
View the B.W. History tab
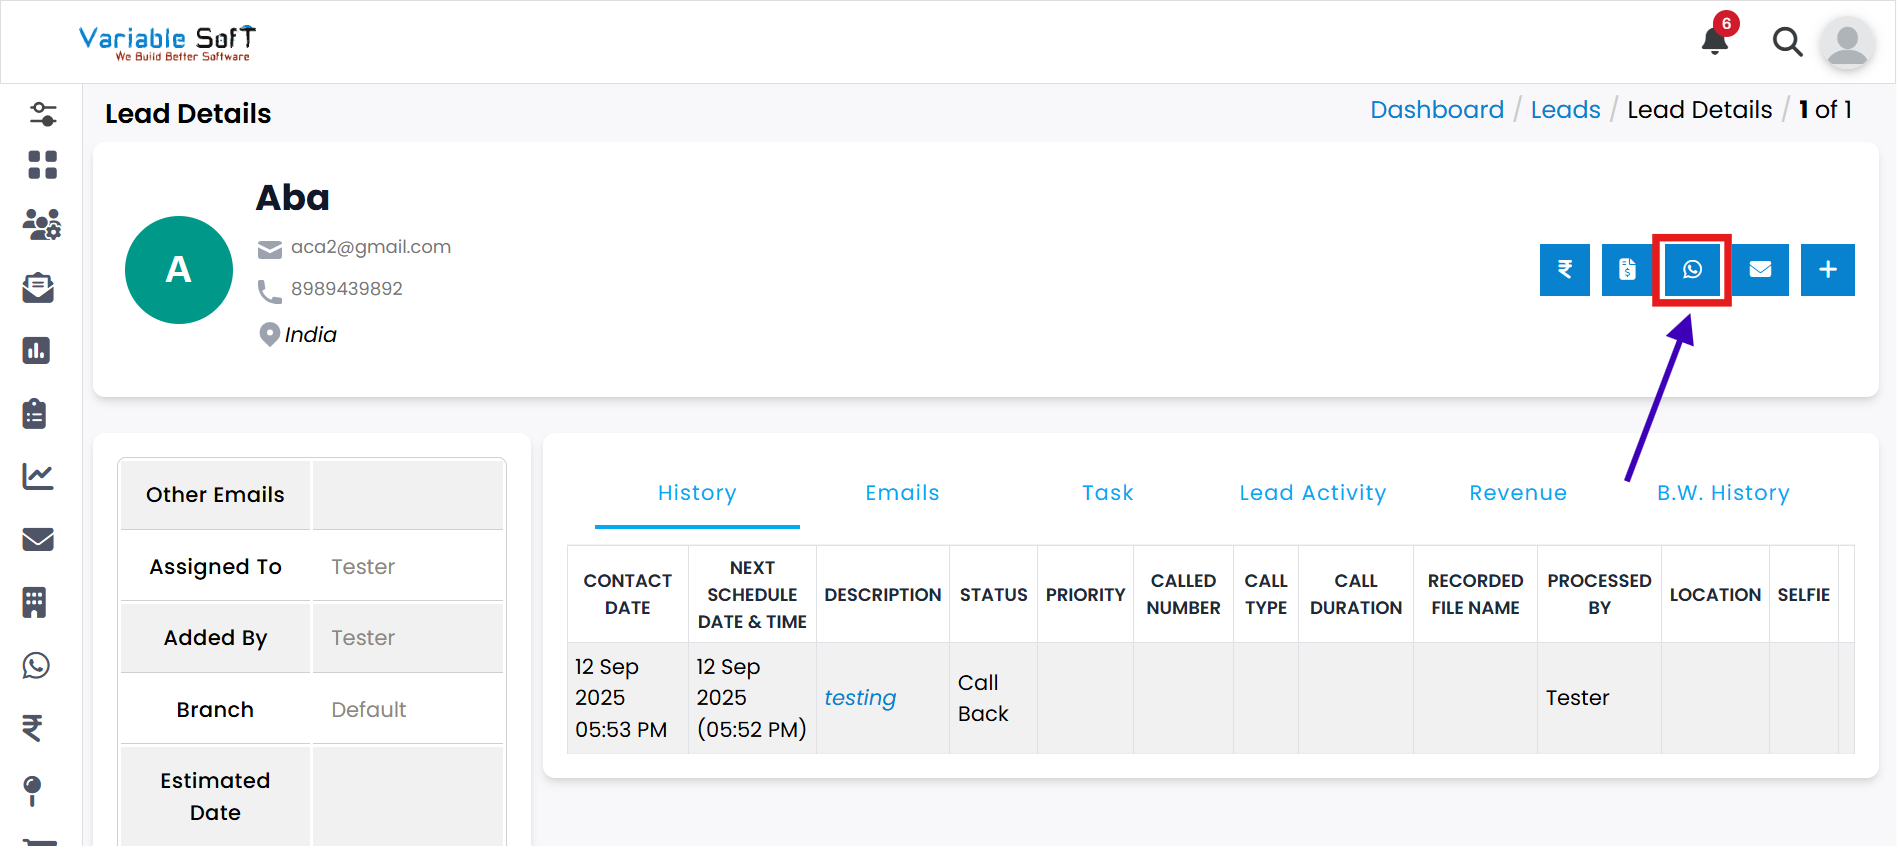pos(1722,493)
